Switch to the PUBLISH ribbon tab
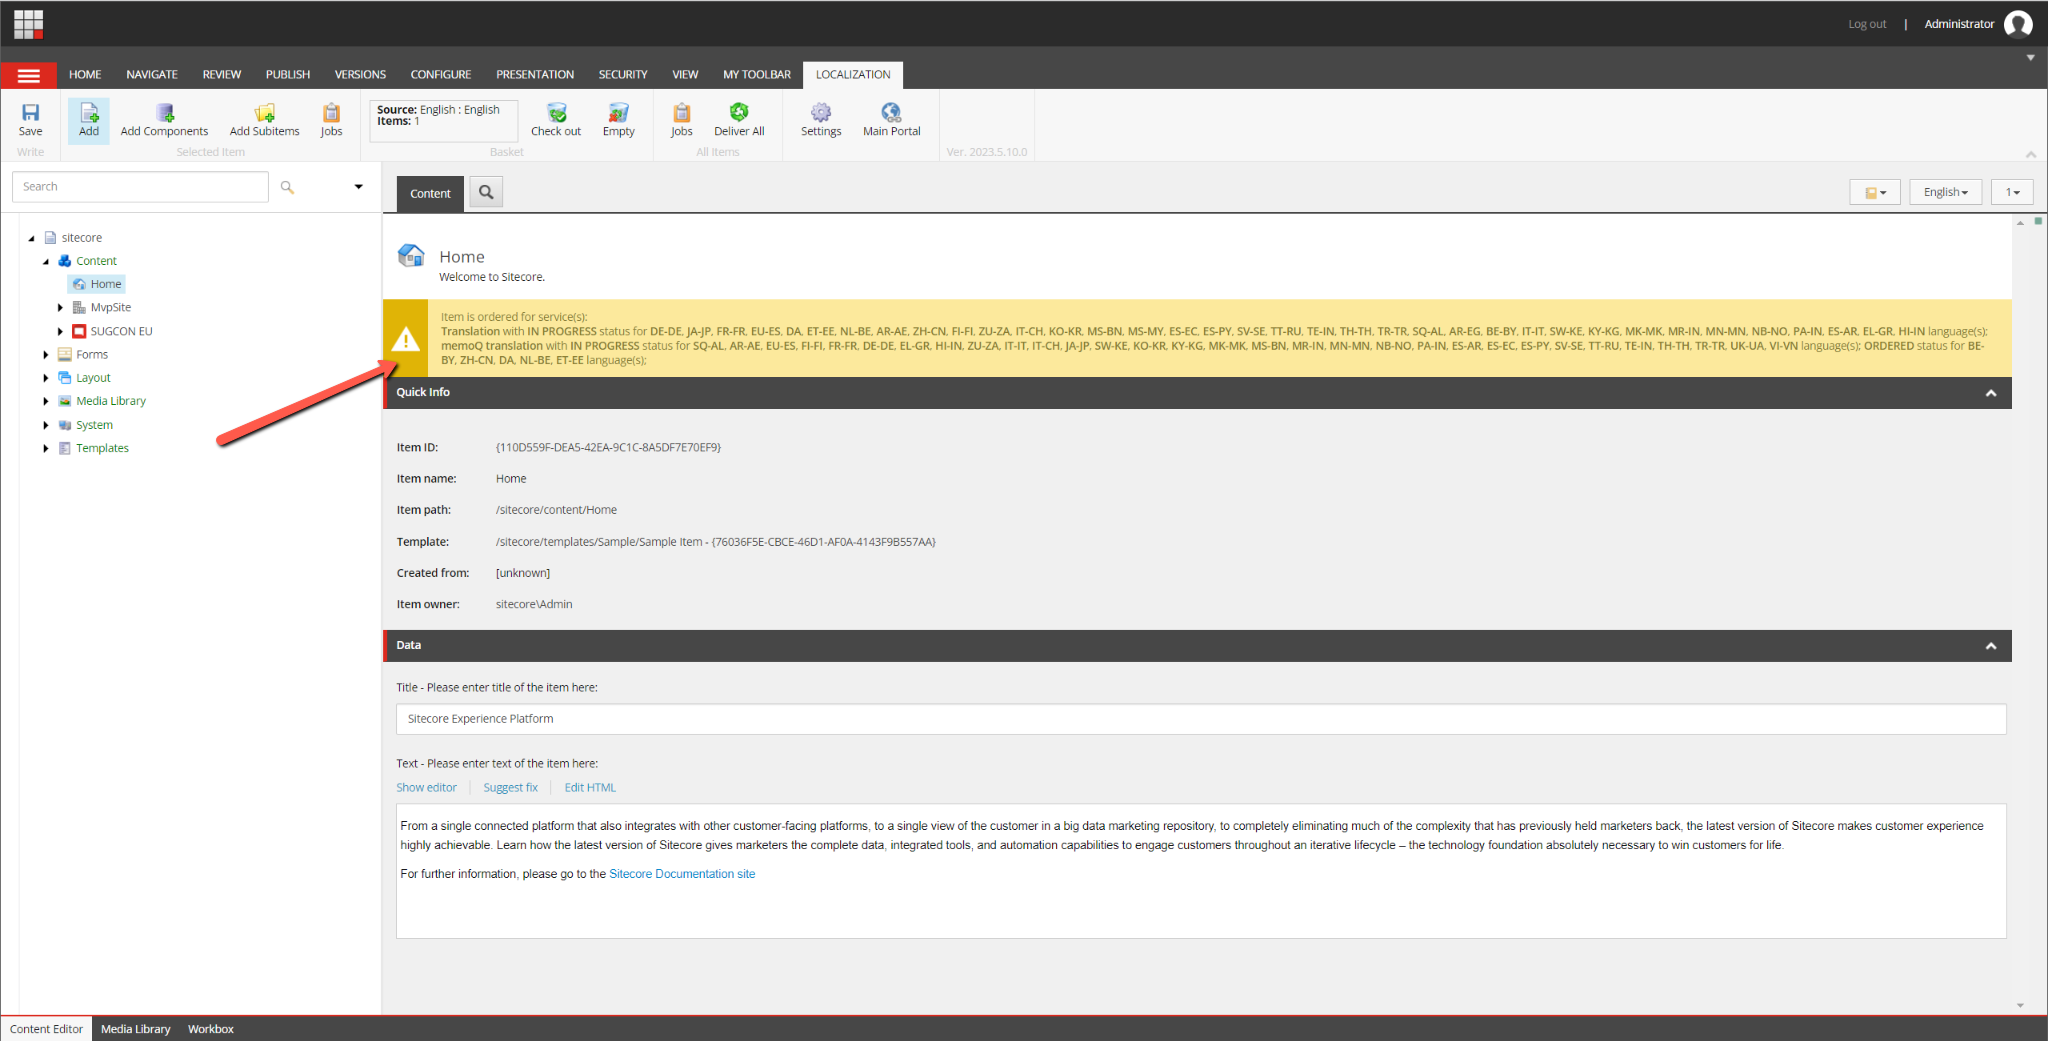 (x=288, y=75)
